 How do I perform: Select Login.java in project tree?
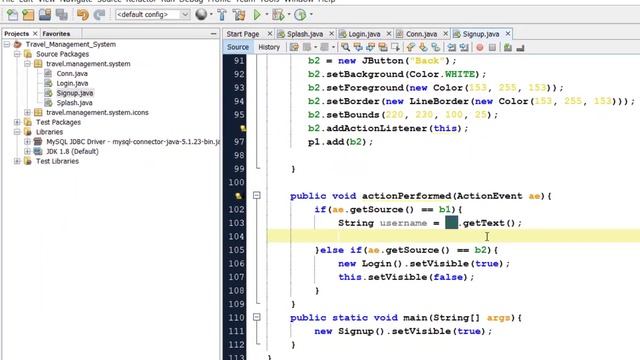tap(72, 83)
